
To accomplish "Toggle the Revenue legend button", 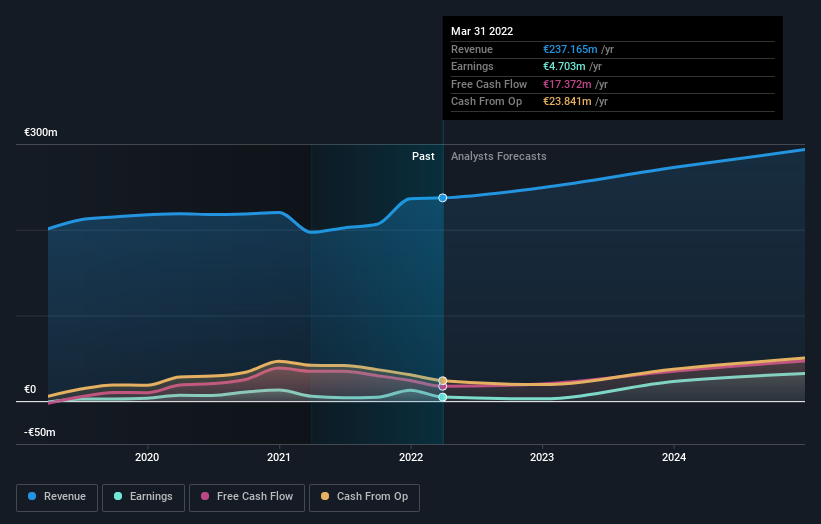I will pyautogui.click(x=57, y=497).
